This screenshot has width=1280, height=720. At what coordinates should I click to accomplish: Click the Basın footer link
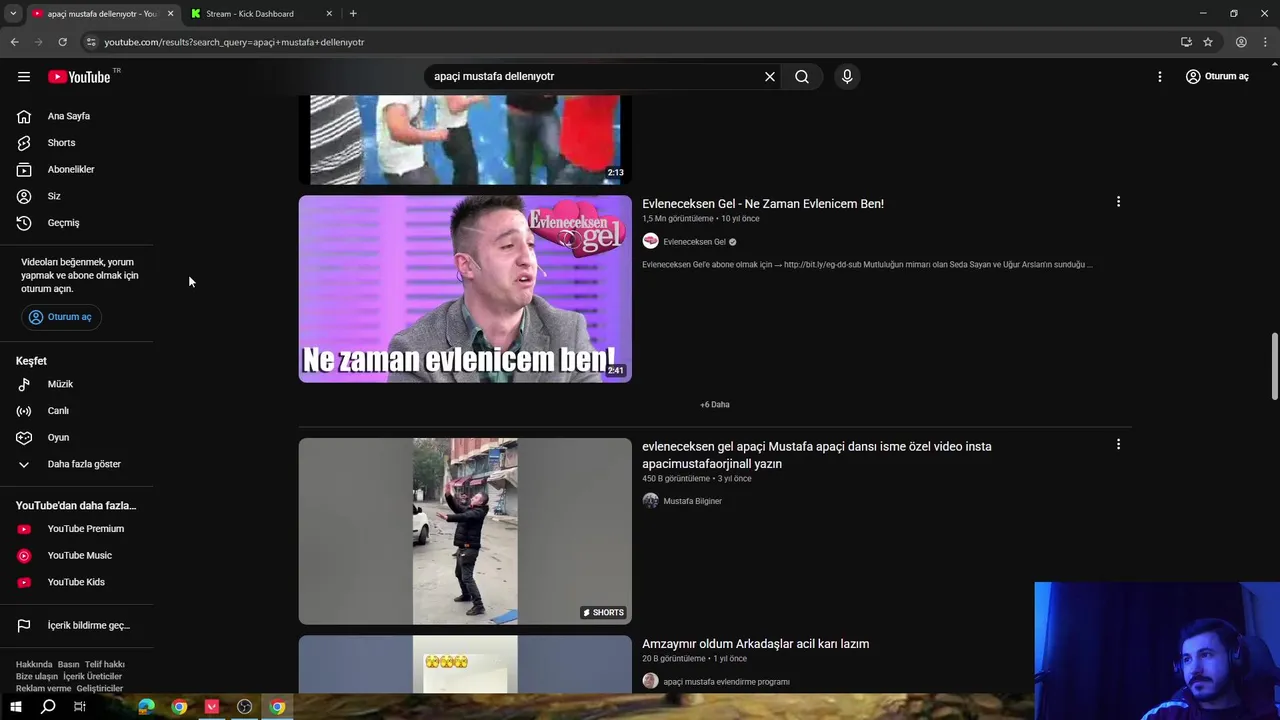(68, 665)
